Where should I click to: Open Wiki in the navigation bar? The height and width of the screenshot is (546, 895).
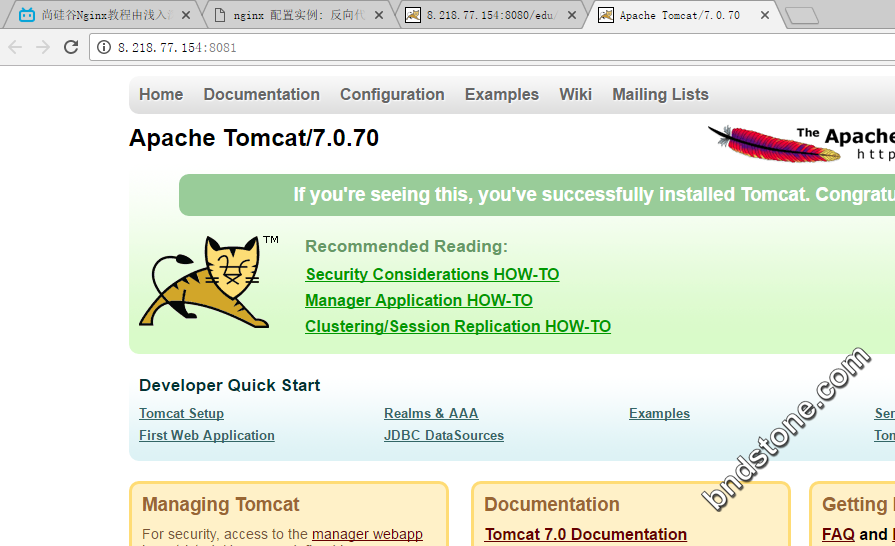575,94
